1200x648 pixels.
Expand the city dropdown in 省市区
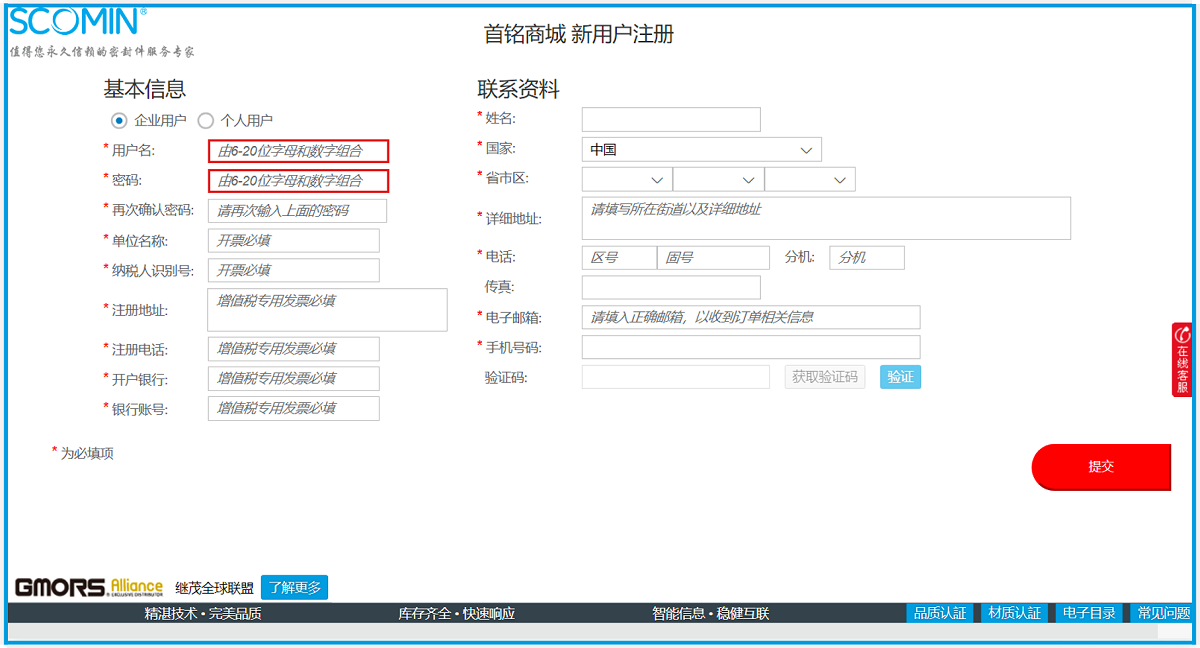(x=718, y=180)
